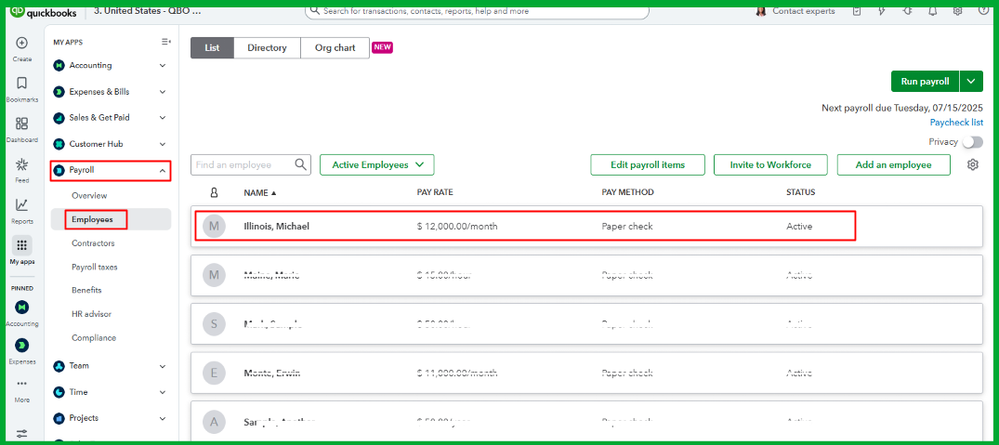This screenshot has height=445, width=999.
Task: Select the My apps grid icon
Action: point(22,245)
